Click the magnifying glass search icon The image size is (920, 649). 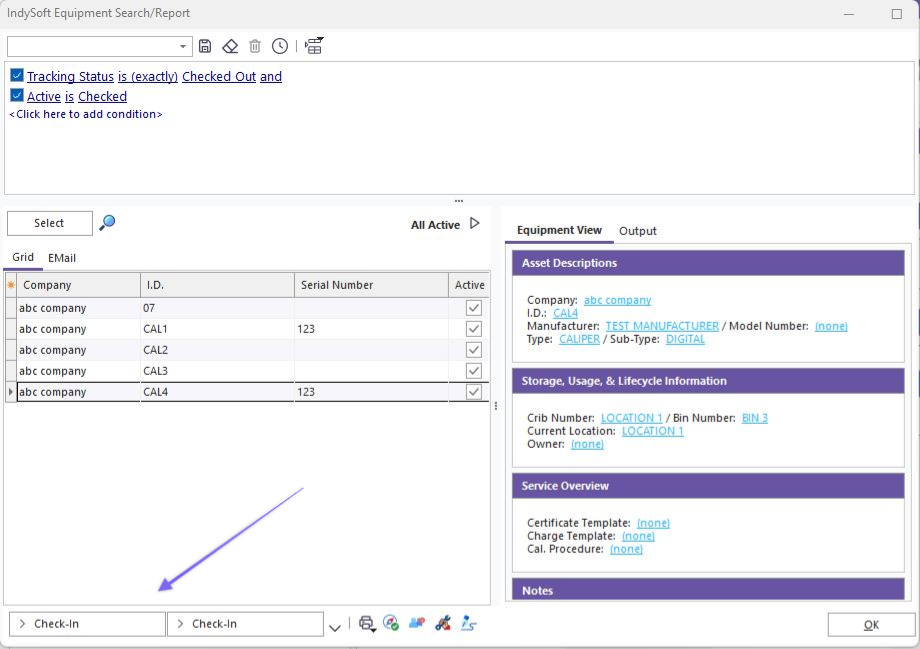coord(107,223)
